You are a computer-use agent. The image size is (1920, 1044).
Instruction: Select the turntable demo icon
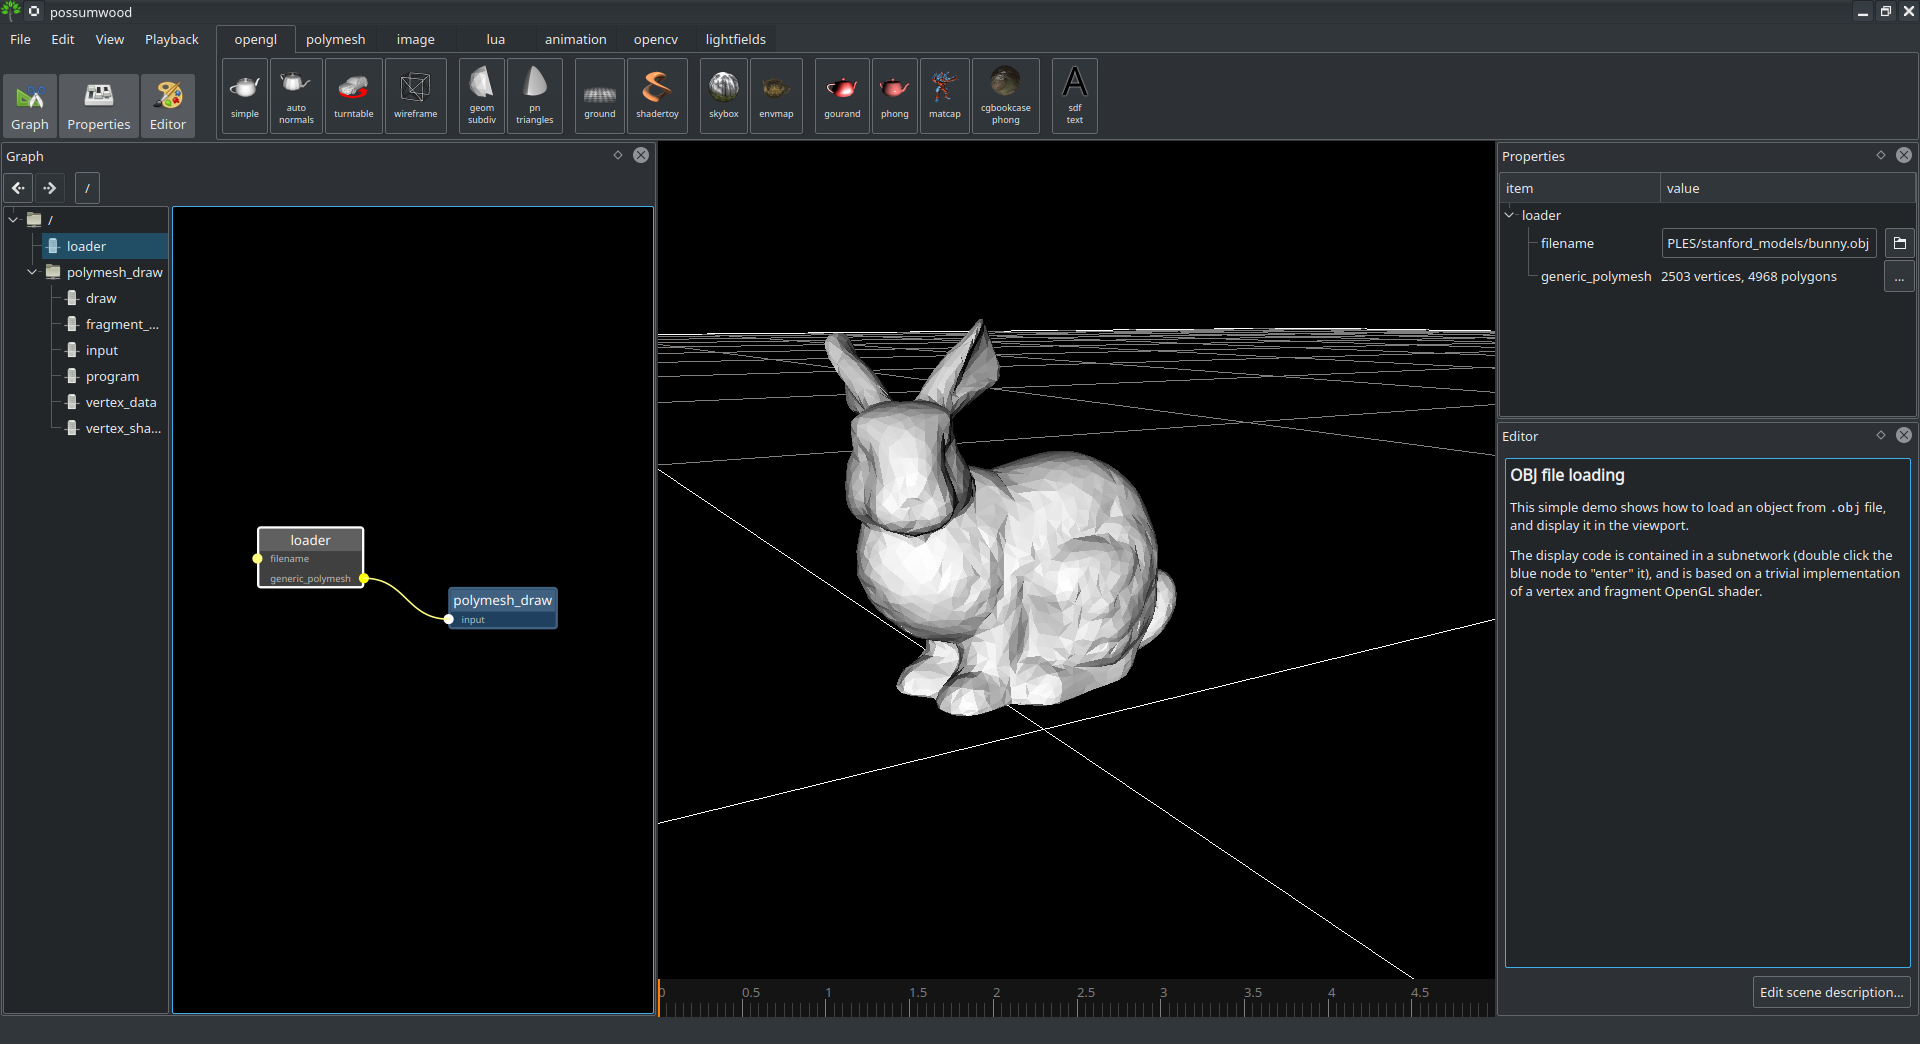pos(353,96)
